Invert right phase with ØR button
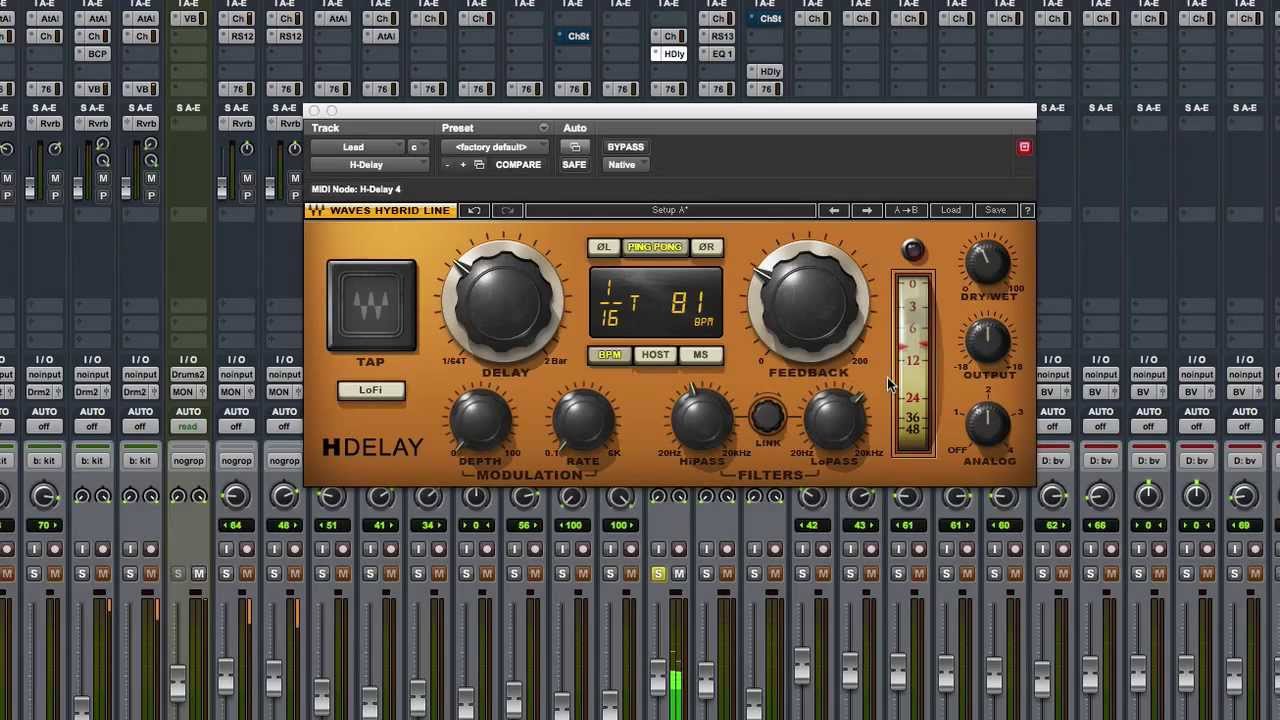The height and width of the screenshot is (720, 1280). [x=706, y=247]
